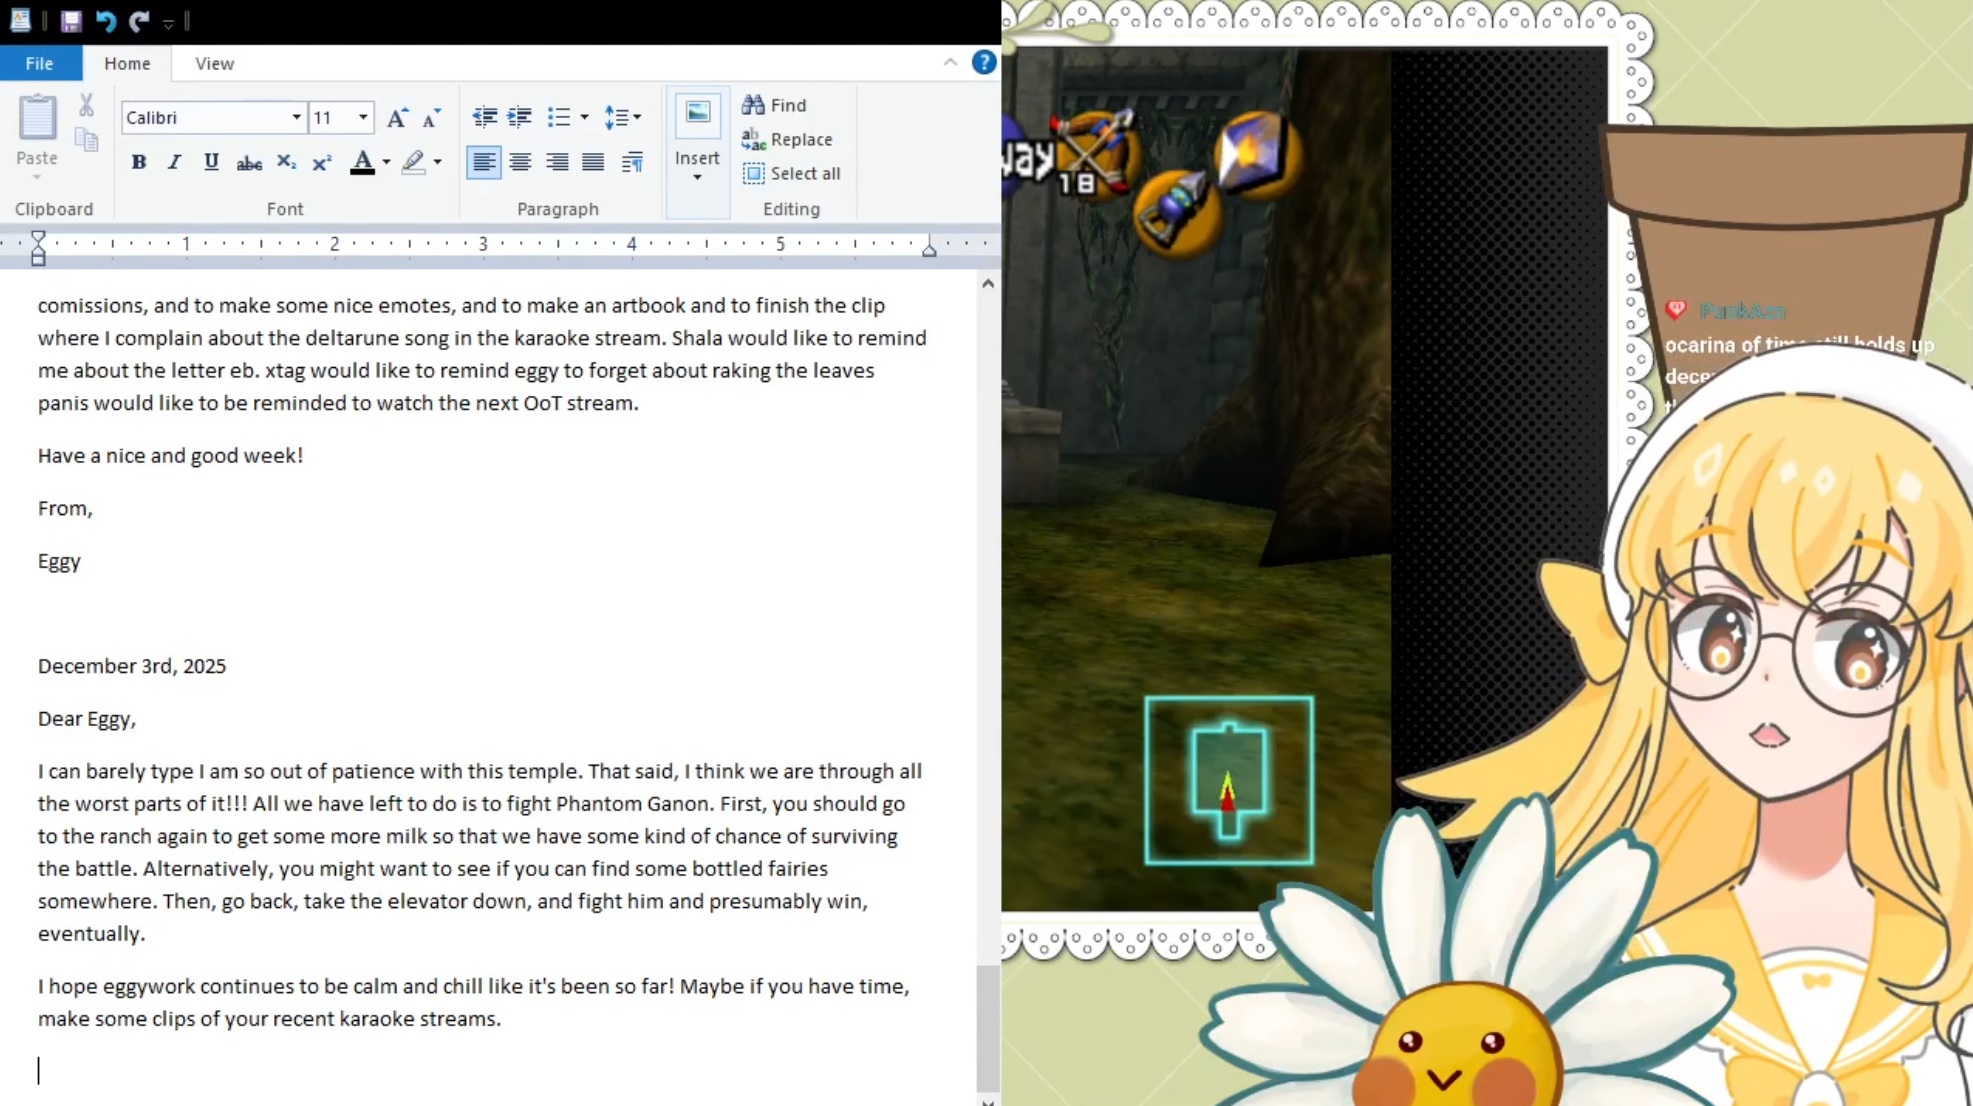
Task: Center align the paragraph
Action: (520, 162)
